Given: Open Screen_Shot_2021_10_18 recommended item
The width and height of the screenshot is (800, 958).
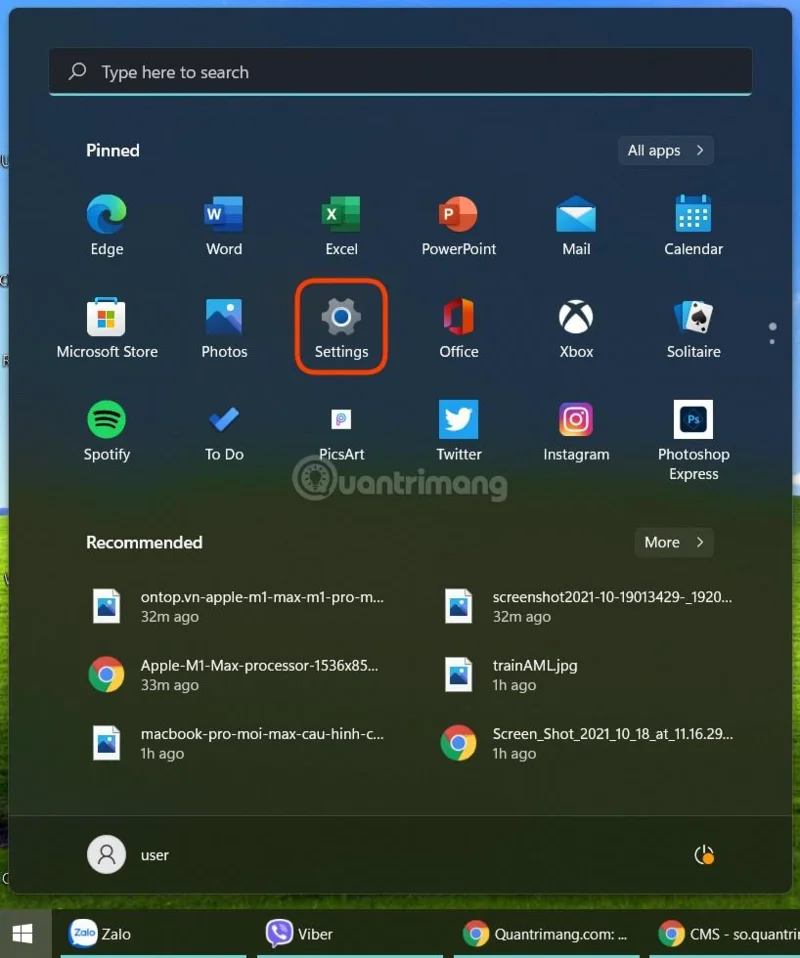Looking at the screenshot, I should pyautogui.click(x=587, y=743).
